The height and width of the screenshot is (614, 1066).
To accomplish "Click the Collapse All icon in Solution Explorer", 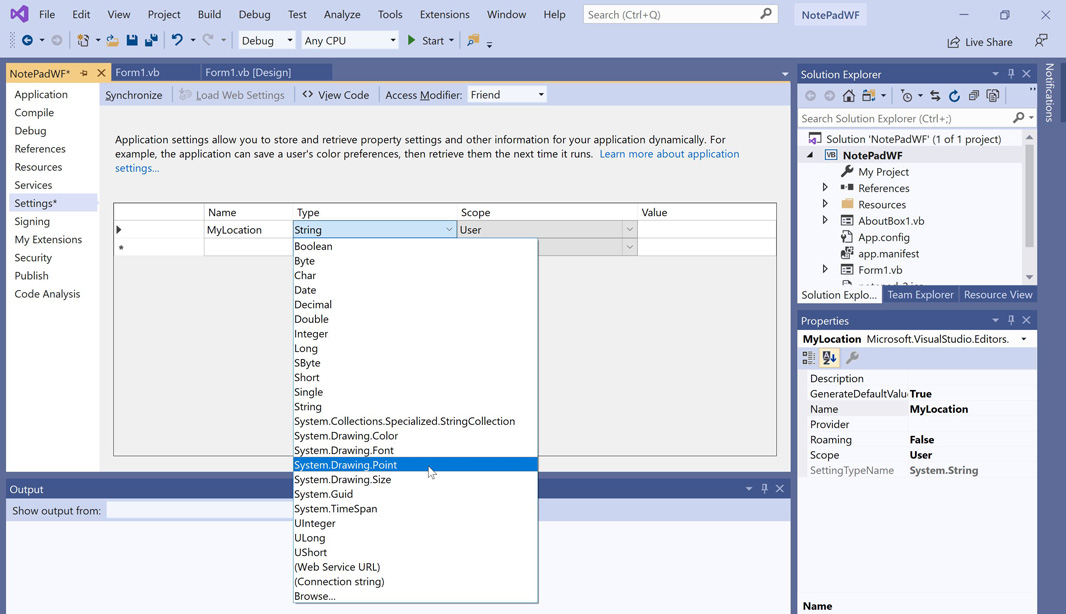I will 973,96.
